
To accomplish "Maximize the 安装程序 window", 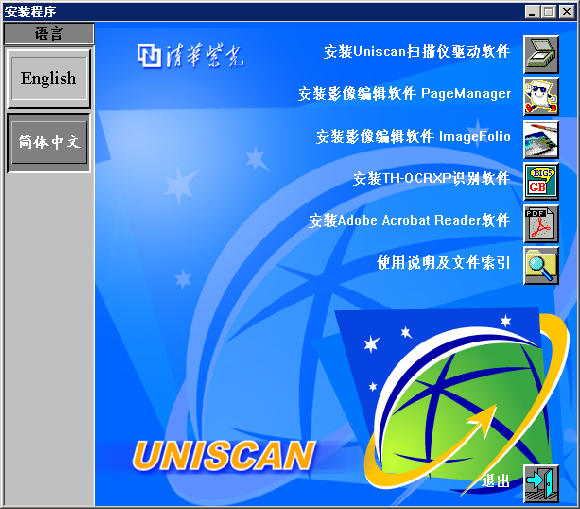I will tap(548, 12).
